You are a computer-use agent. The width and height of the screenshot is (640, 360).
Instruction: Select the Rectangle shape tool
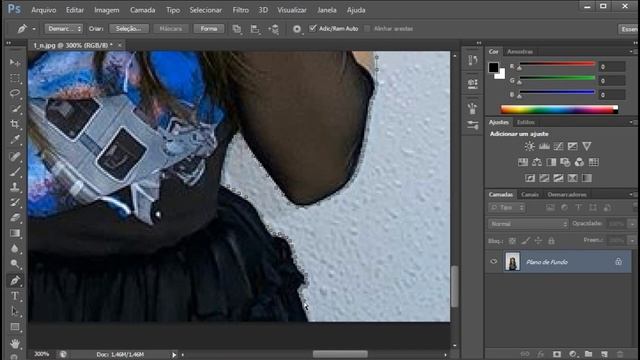pyautogui.click(x=15, y=327)
